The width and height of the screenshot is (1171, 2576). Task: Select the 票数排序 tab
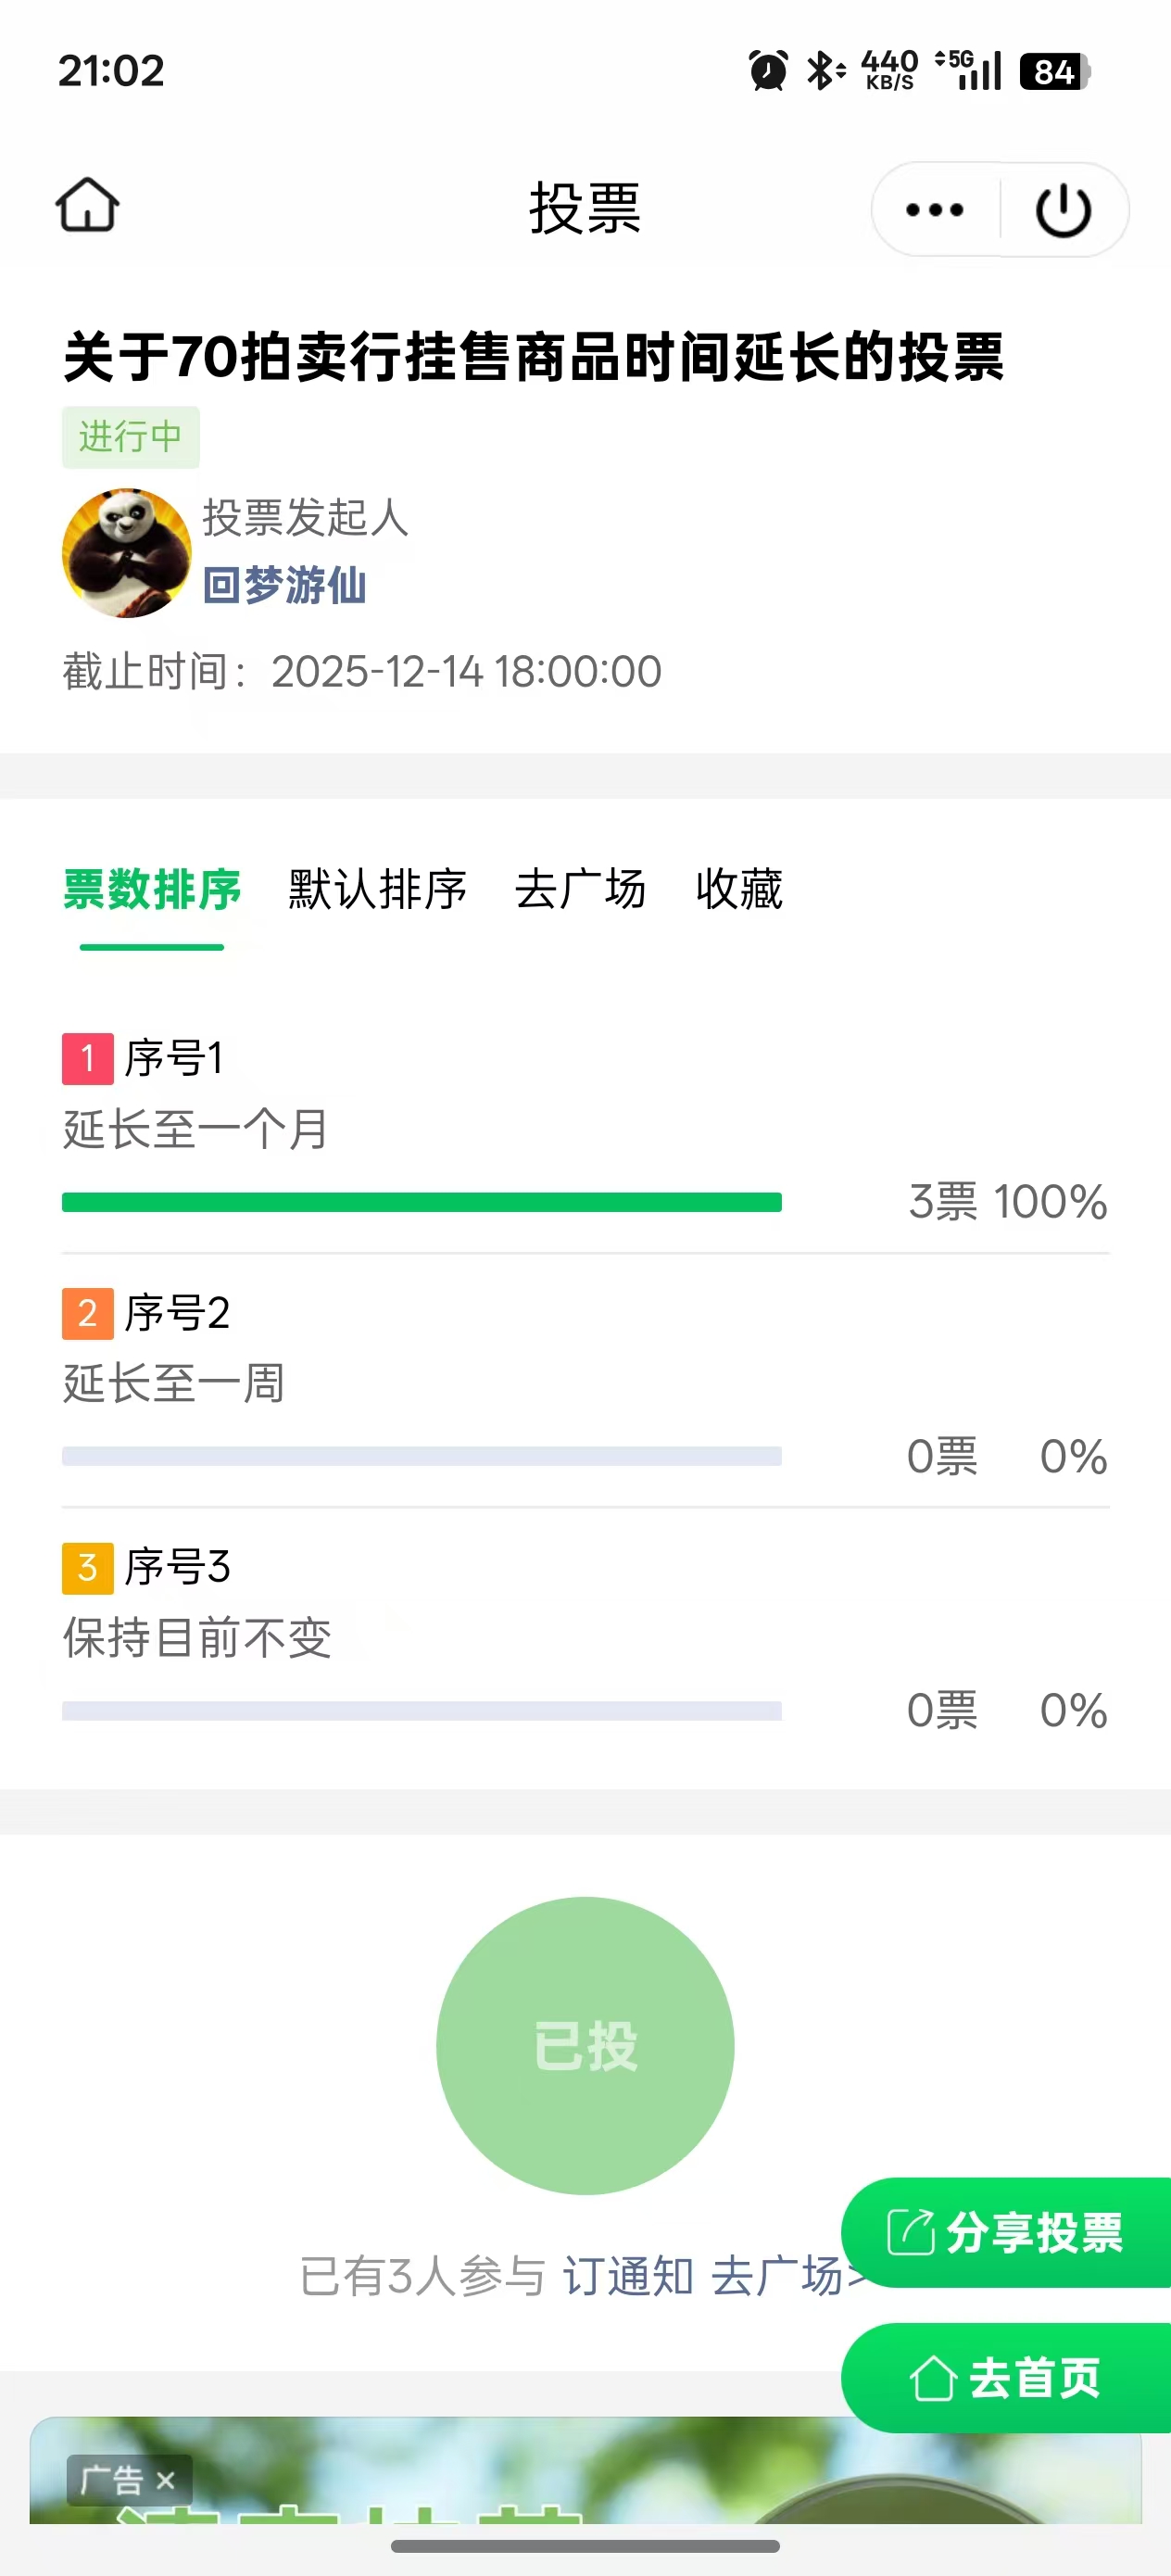152,890
